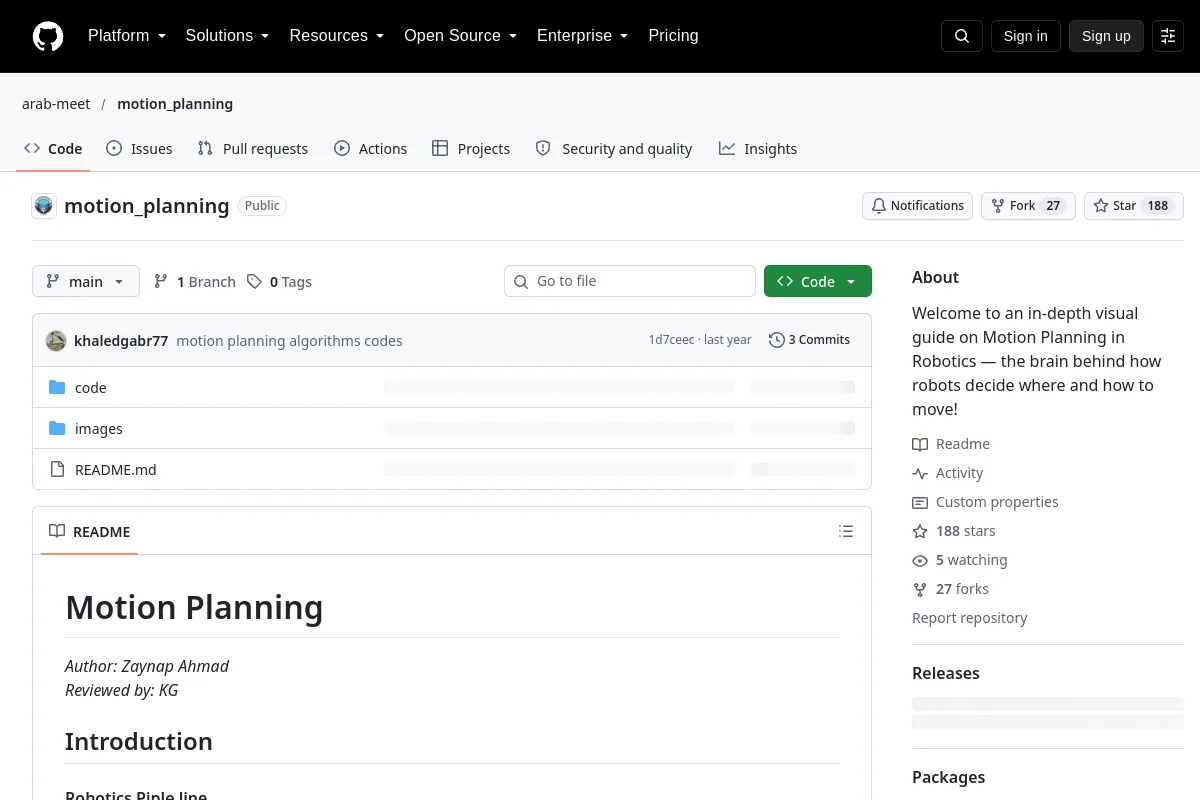The width and height of the screenshot is (1200, 800).
Task: Expand the Platform menu
Action: (127, 36)
